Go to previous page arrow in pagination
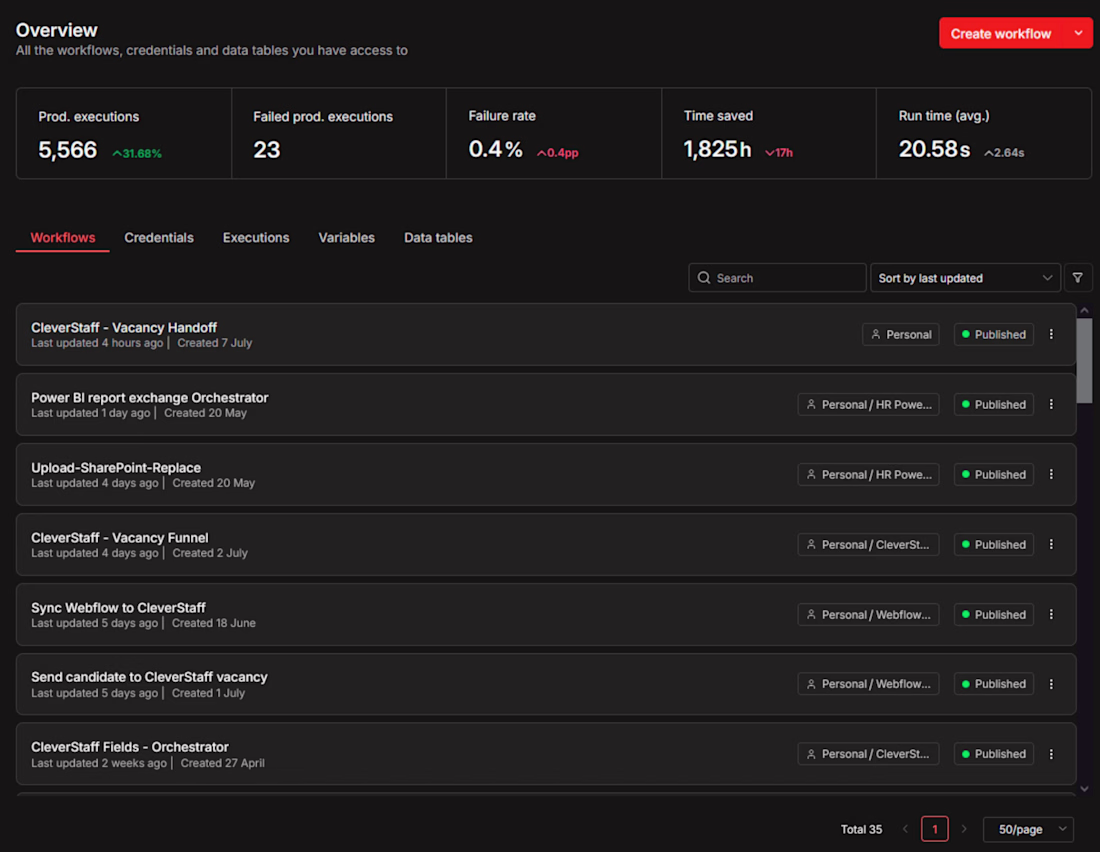Image resolution: width=1100 pixels, height=852 pixels. coord(905,829)
